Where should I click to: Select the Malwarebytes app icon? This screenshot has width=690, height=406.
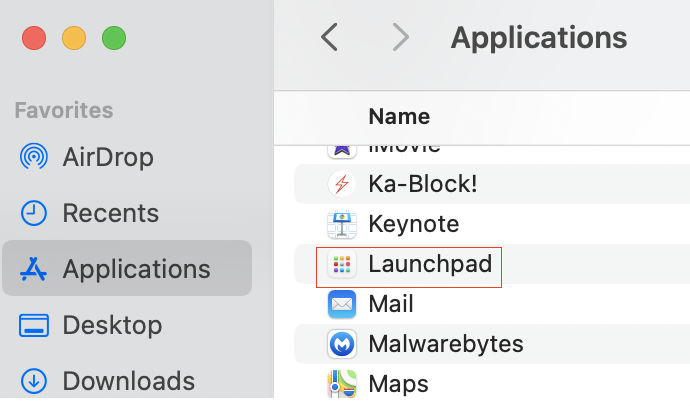click(342, 344)
